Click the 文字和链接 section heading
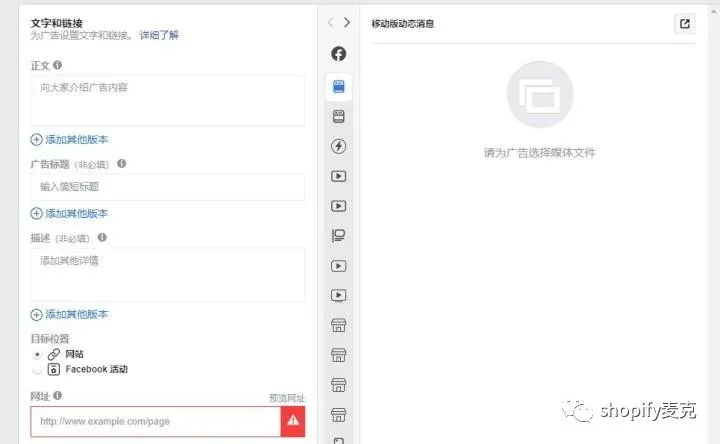The image size is (720, 444). pyautogui.click(x=56, y=23)
